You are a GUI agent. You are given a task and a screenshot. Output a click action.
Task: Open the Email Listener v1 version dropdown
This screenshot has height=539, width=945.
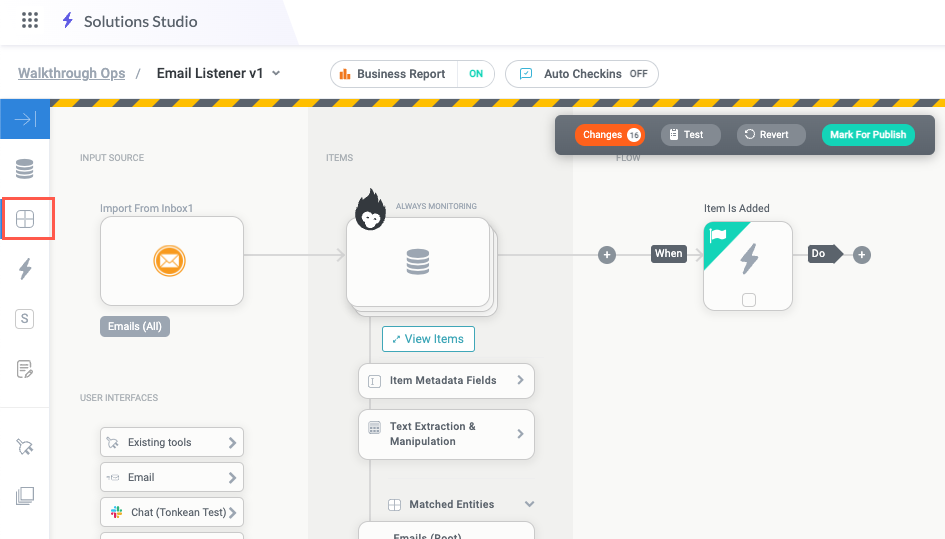pos(276,73)
